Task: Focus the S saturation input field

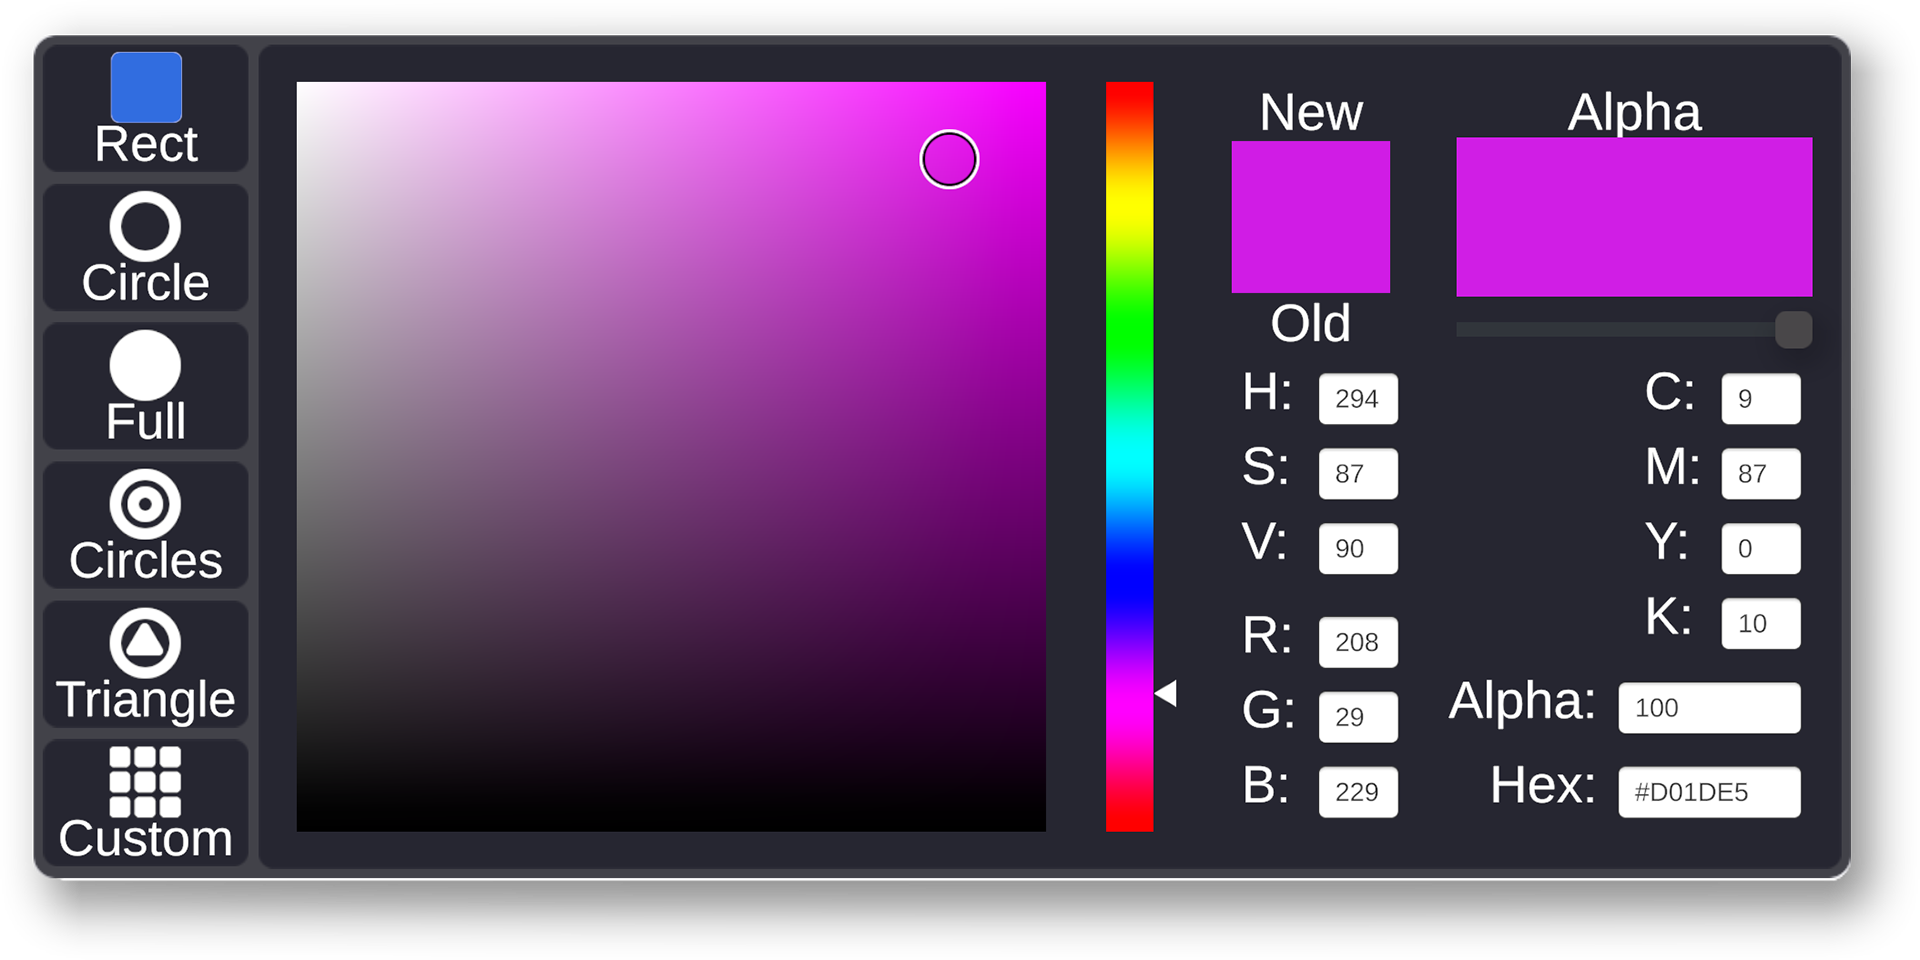Action: pyautogui.click(x=1357, y=474)
